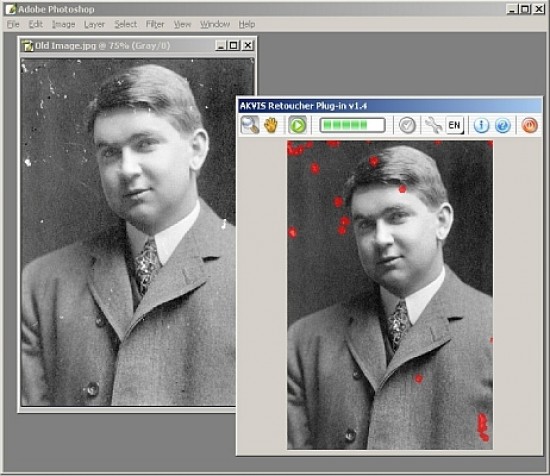The image size is (550, 476).
Task: Maximize the Old Image.jpg document window
Action: coord(234,45)
